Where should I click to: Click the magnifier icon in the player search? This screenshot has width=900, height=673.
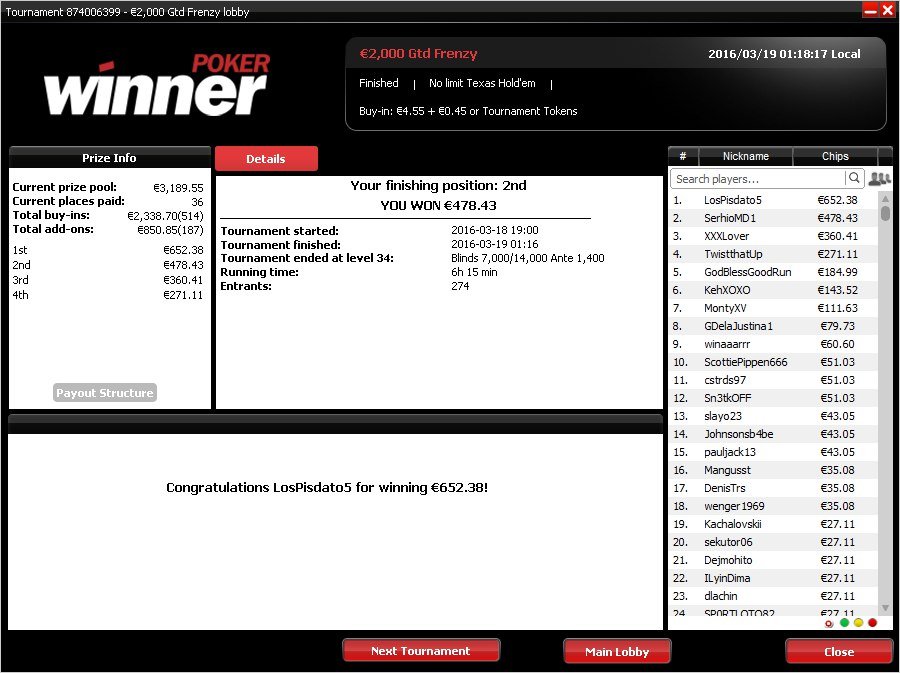pos(854,178)
